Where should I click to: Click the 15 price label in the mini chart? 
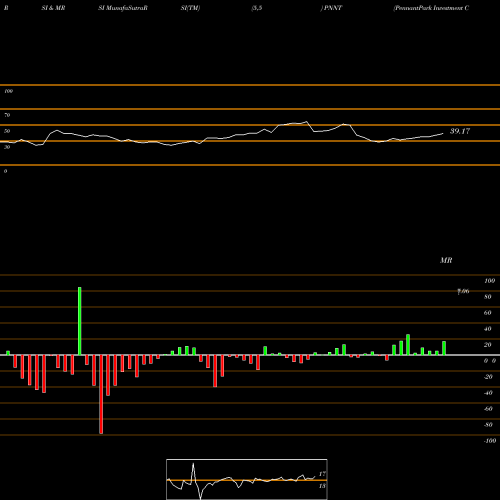322,486
